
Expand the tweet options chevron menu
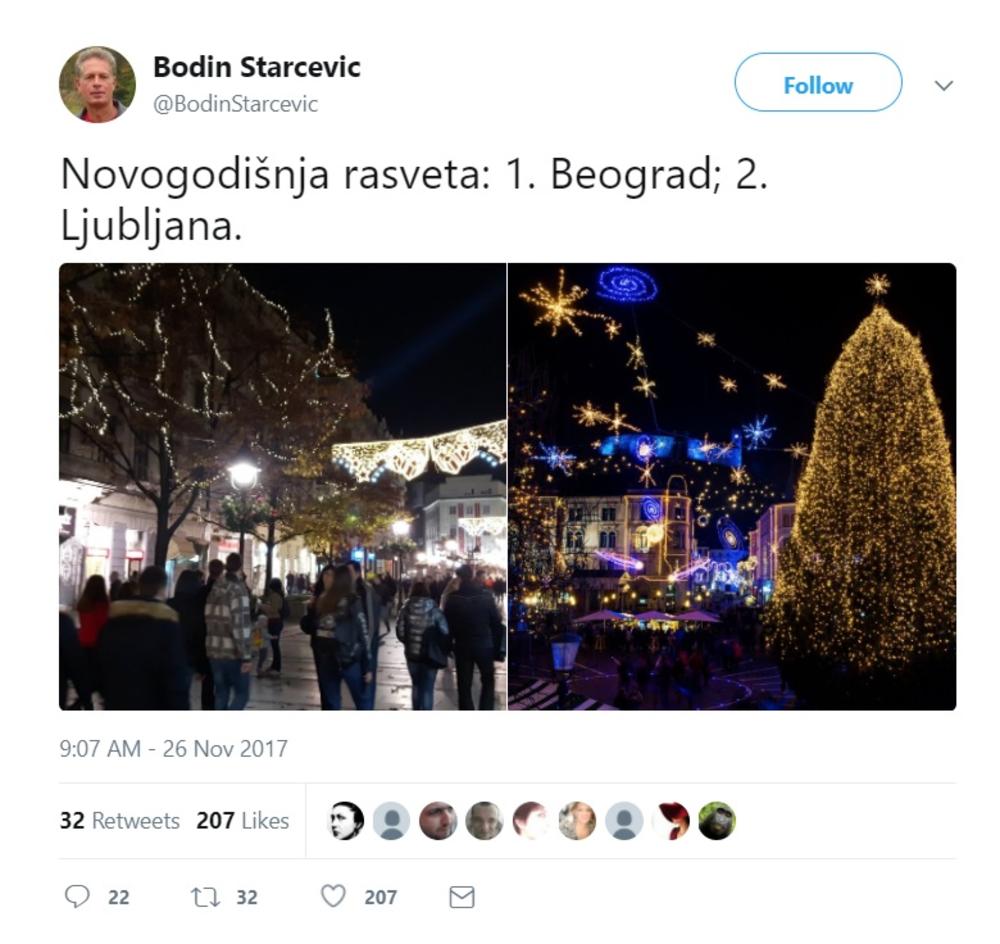pyautogui.click(x=943, y=85)
